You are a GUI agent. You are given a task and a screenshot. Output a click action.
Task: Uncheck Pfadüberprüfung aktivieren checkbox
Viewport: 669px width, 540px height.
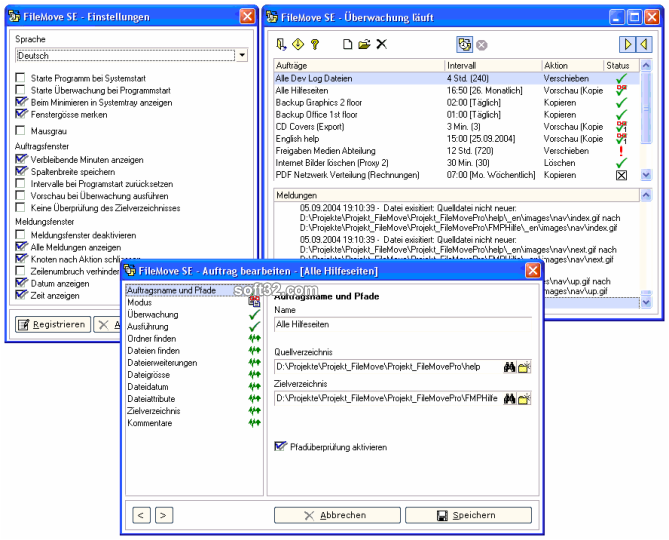pyautogui.click(x=280, y=447)
